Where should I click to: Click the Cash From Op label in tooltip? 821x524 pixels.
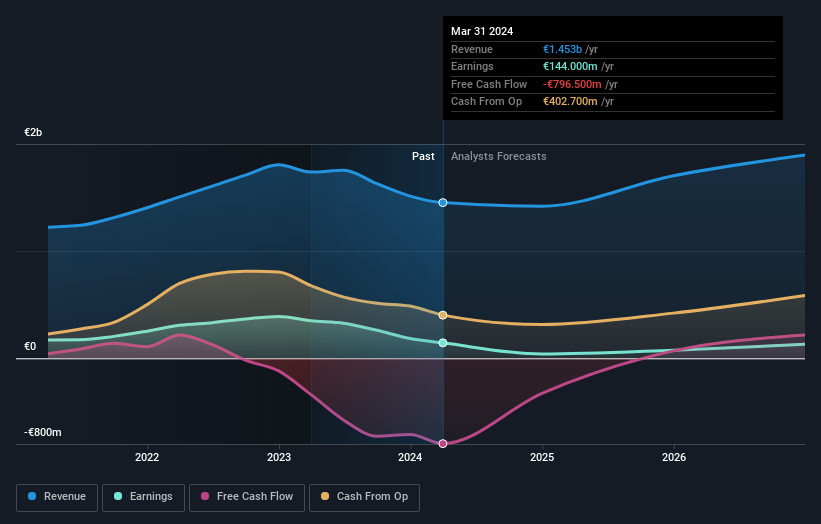pyautogui.click(x=486, y=102)
